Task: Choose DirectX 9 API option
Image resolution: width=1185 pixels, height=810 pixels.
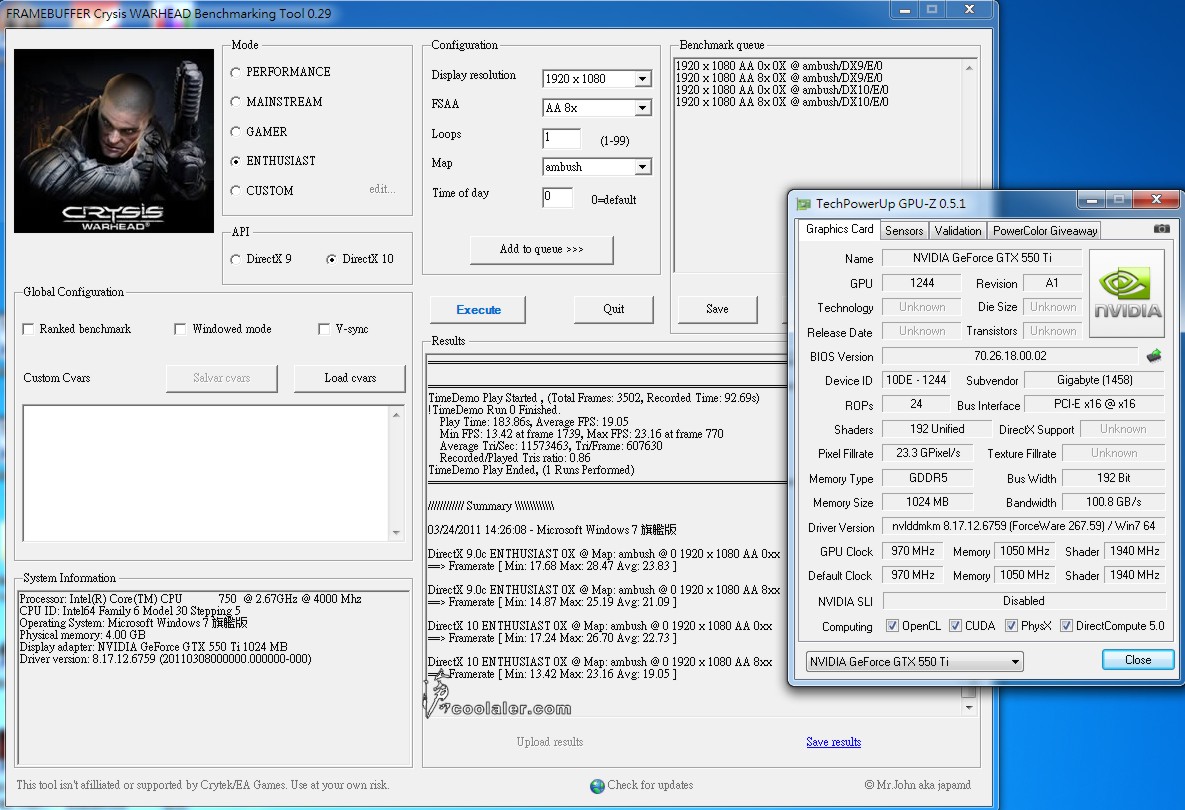Action: click(236, 259)
